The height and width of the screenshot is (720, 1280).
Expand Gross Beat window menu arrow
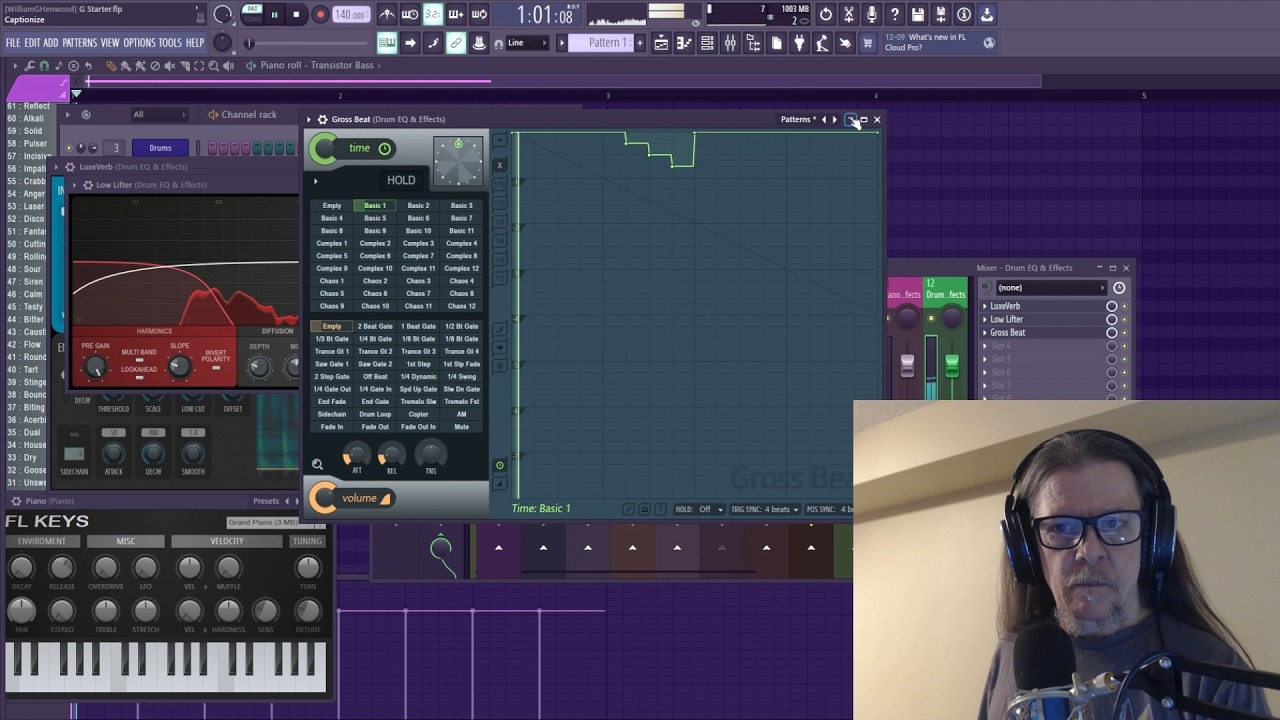click(309, 119)
